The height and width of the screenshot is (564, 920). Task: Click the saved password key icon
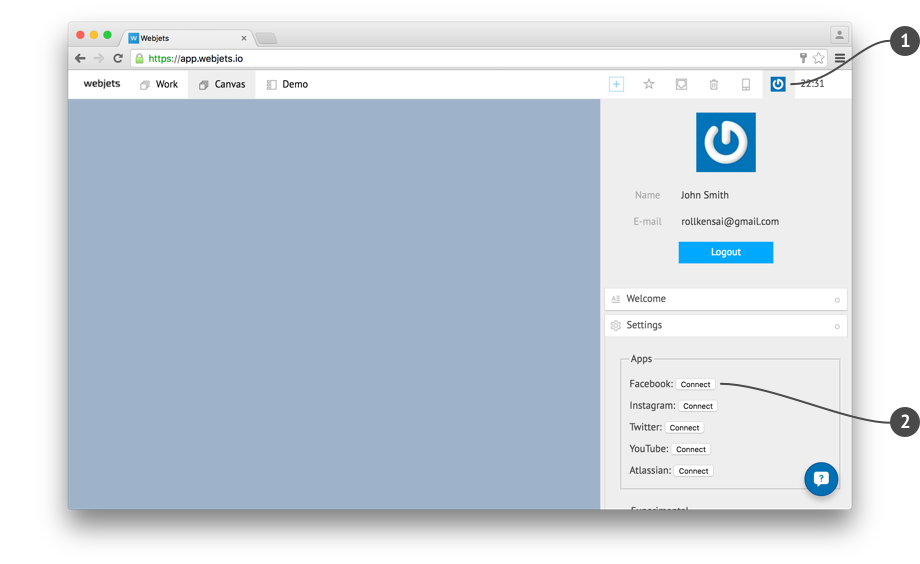tap(803, 58)
